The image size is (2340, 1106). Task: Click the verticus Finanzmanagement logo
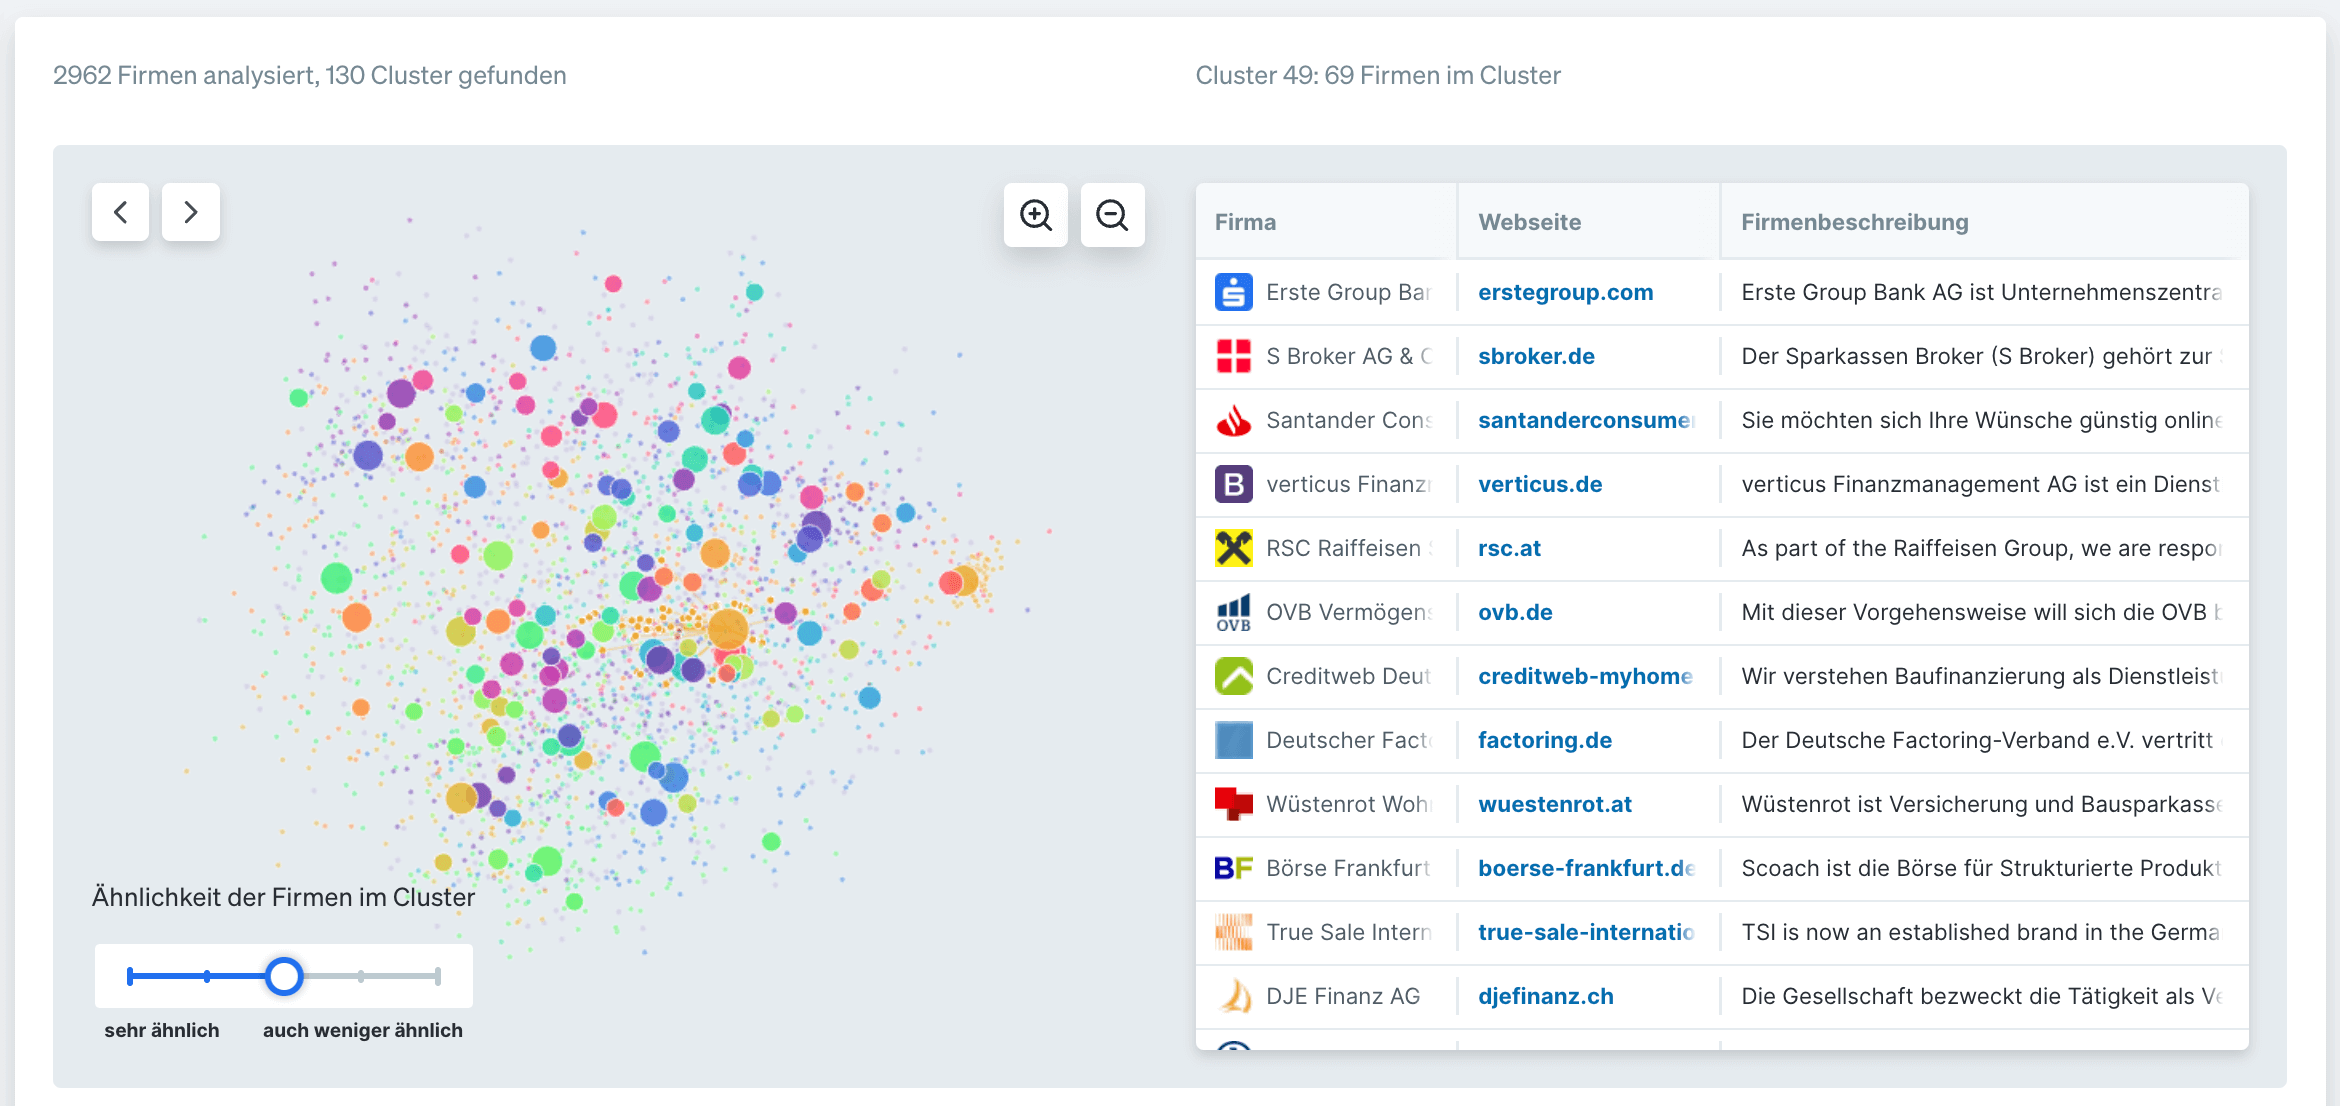point(1235,484)
